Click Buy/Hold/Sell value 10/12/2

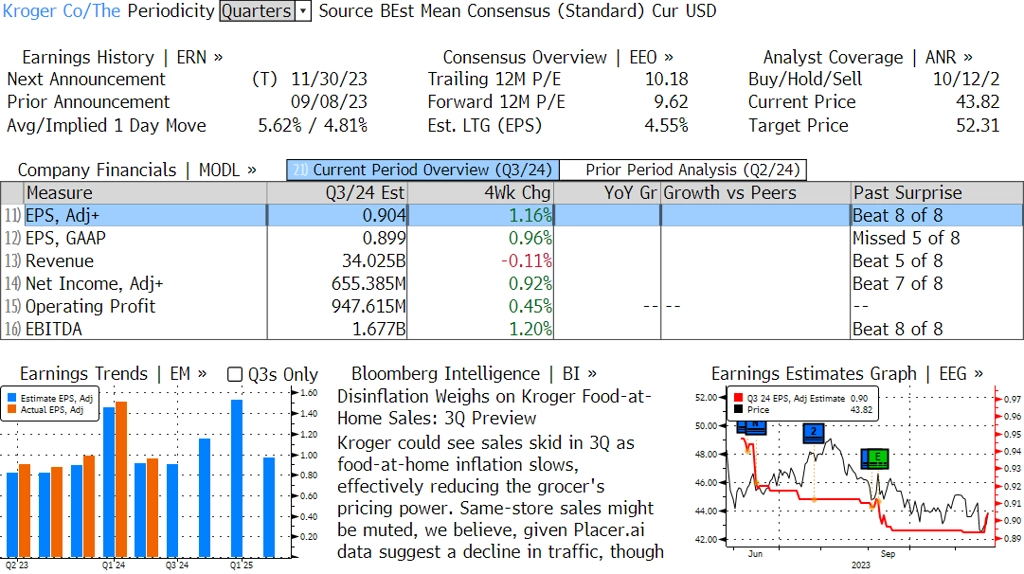pyautogui.click(x=967, y=79)
